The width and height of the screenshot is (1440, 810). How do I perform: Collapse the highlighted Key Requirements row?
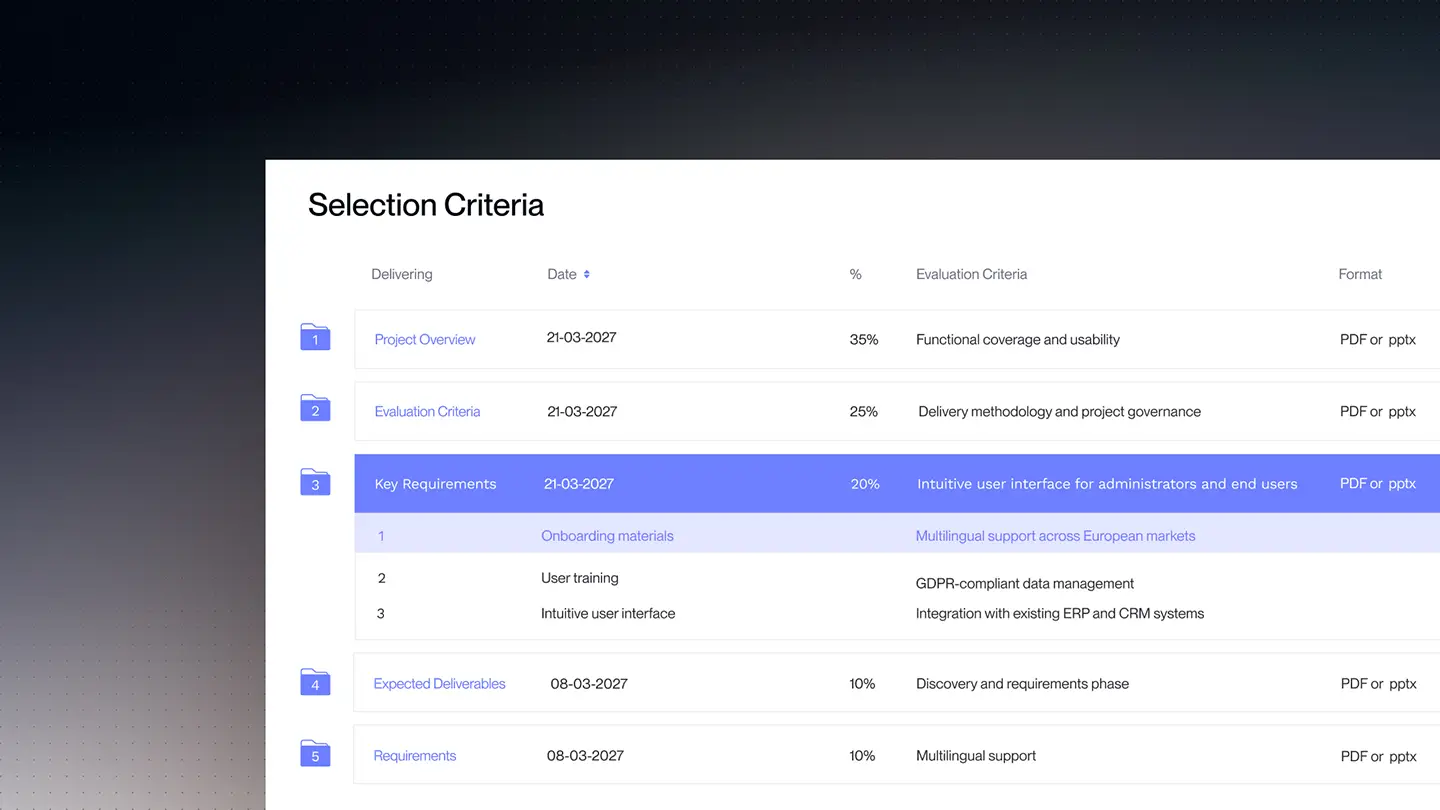pyautogui.click(x=897, y=484)
